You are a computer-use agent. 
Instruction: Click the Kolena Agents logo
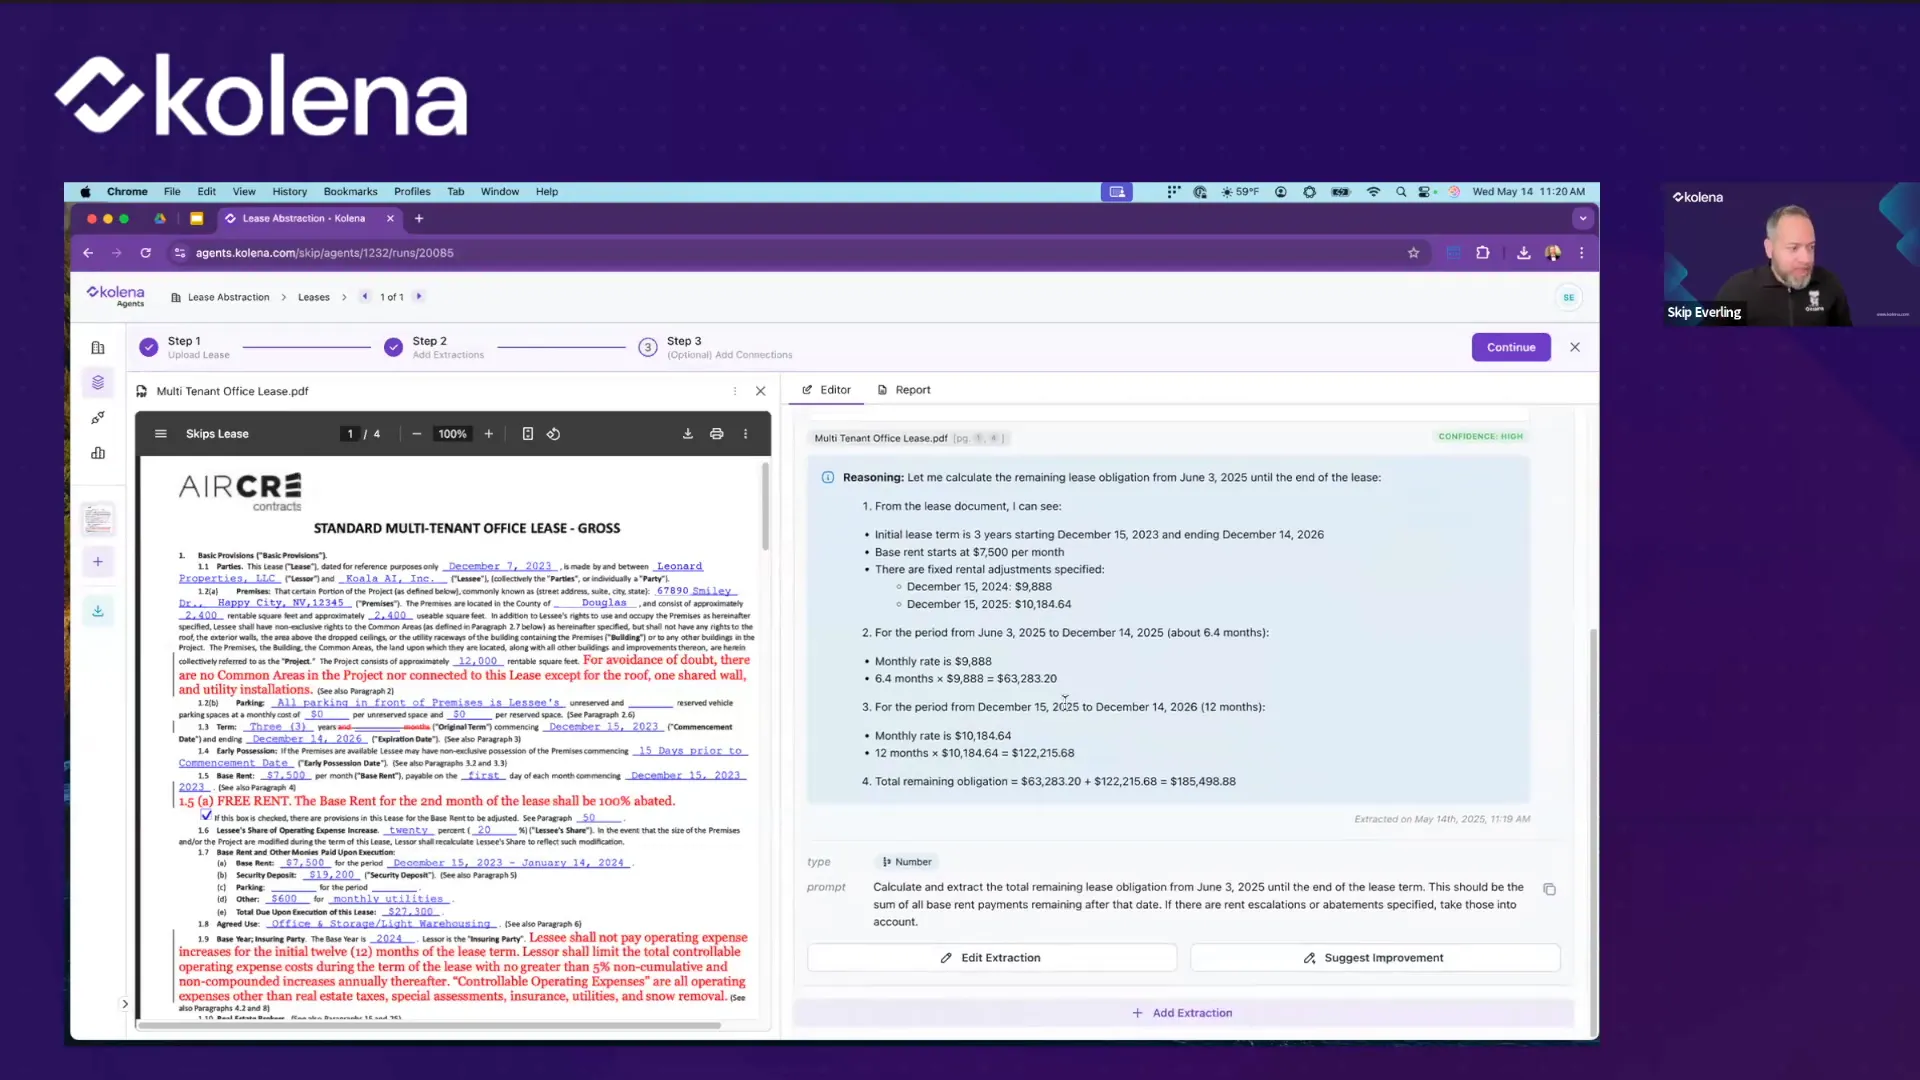pos(116,295)
